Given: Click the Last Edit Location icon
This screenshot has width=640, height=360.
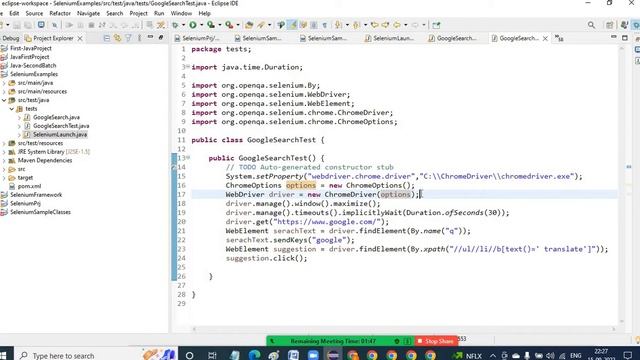Looking at the screenshot, I should coord(374,25).
